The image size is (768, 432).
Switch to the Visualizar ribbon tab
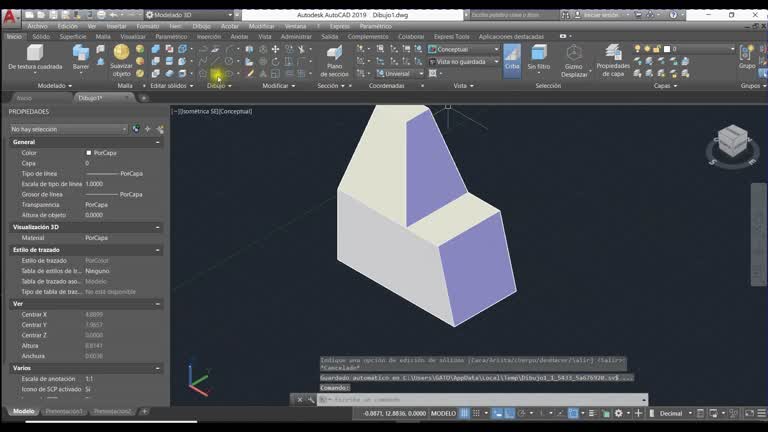click(133, 36)
